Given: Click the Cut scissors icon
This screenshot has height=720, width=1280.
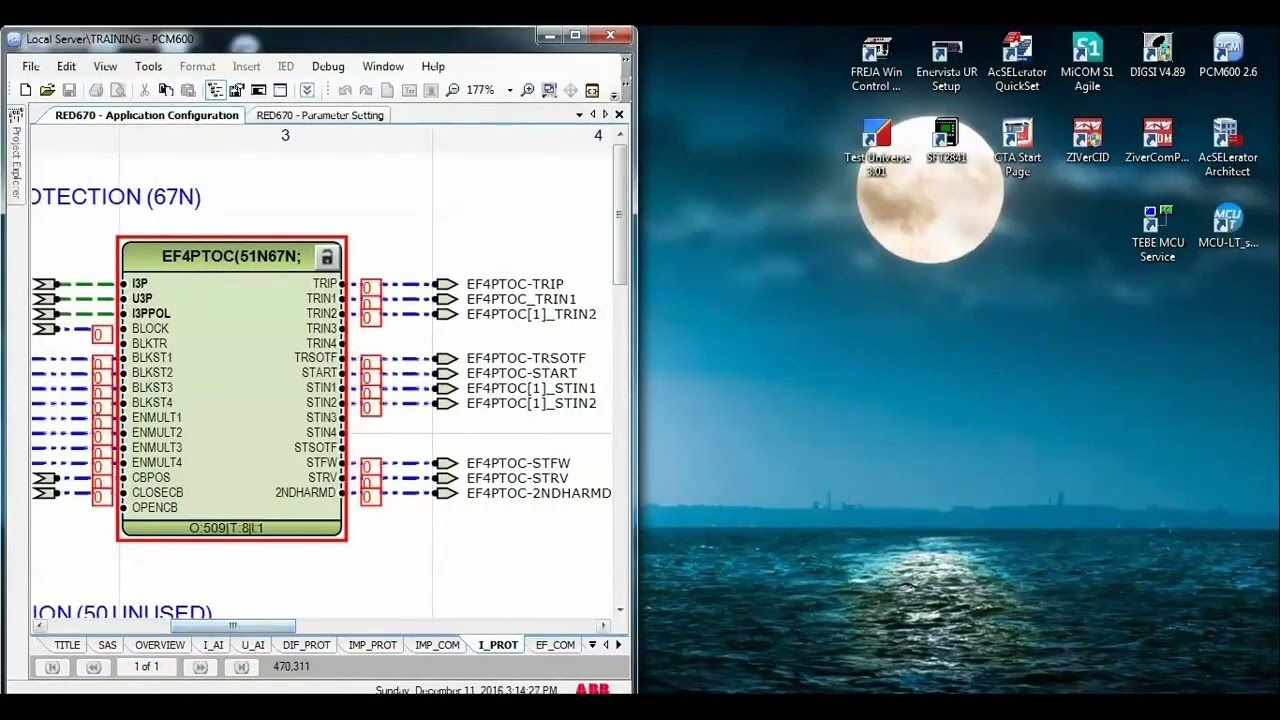Looking at the screenshot, I should [145, 90].
